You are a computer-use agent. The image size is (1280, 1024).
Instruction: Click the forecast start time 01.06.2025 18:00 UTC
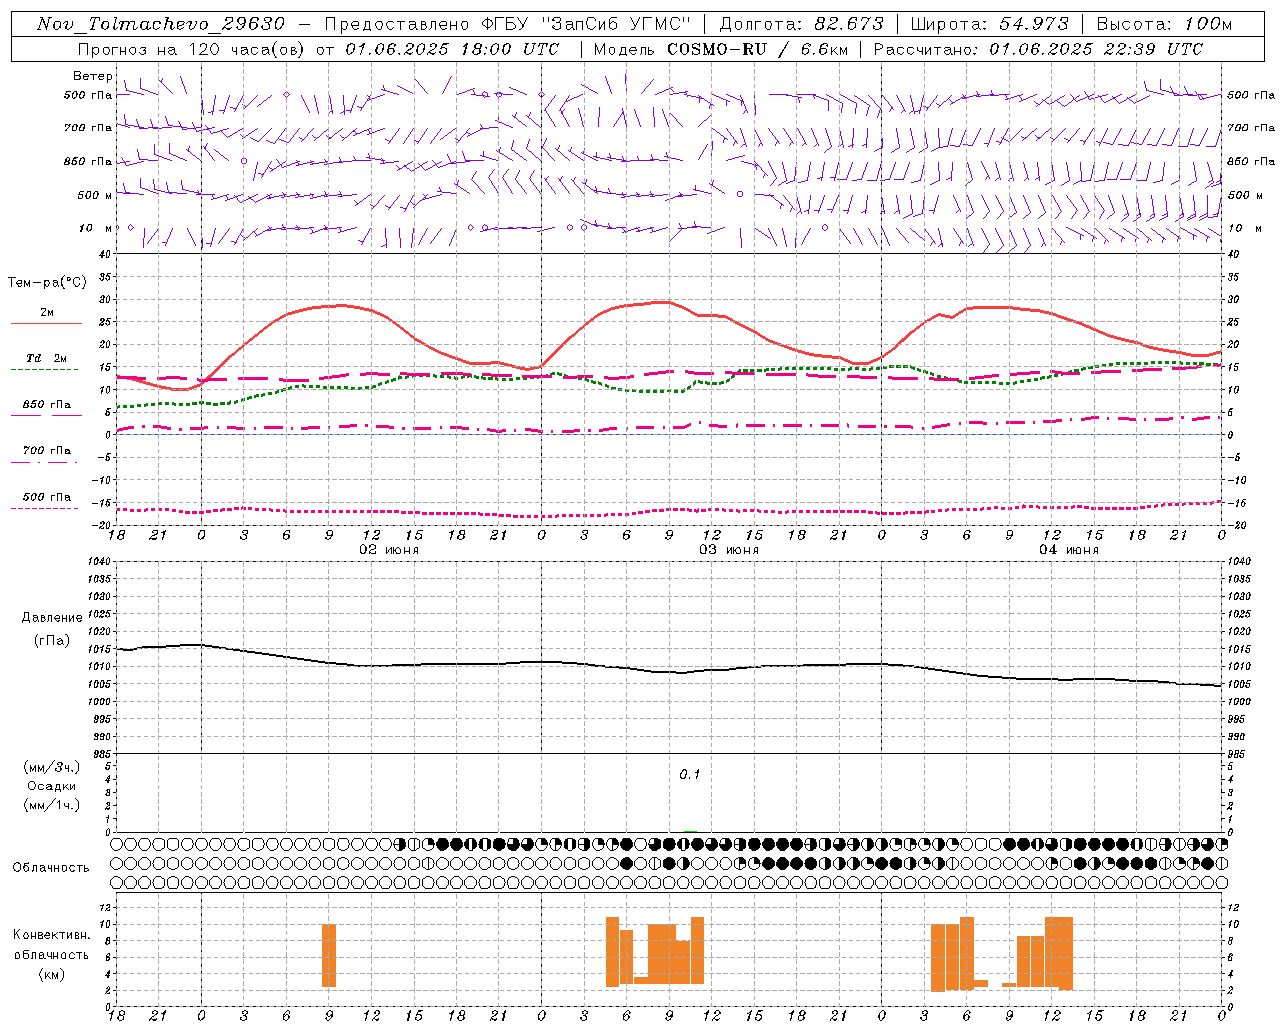point(452,49)
